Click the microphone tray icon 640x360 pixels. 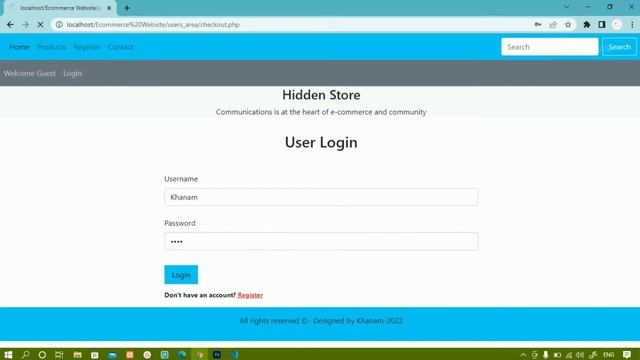coord(546,355)
